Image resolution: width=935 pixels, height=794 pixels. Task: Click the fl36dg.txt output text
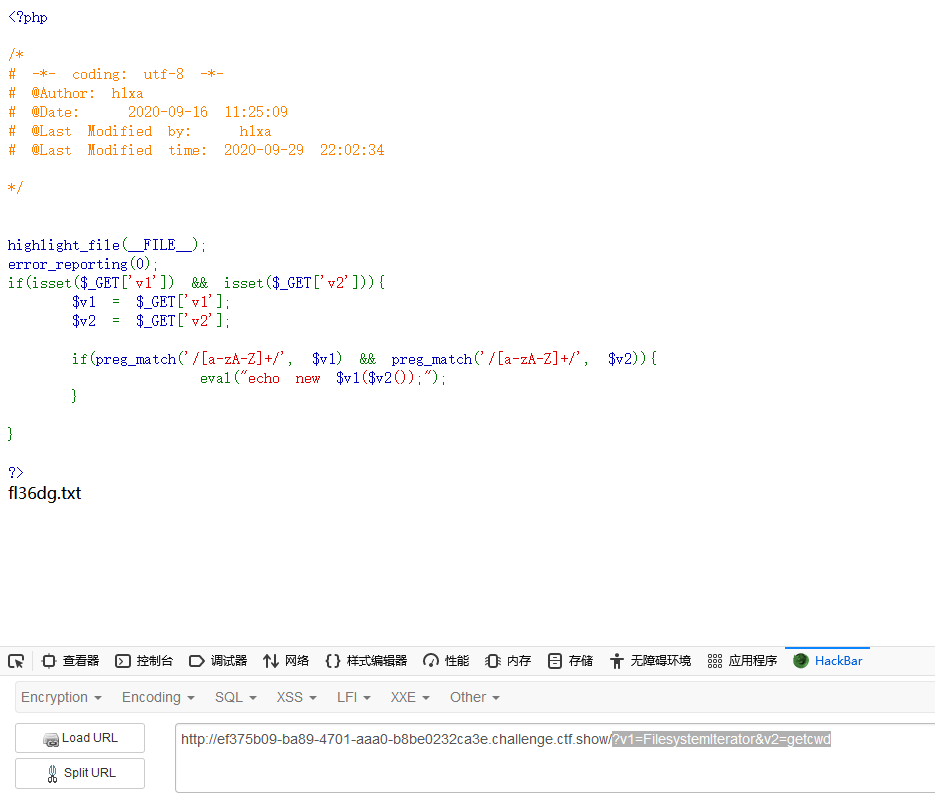tap(45, 493)
